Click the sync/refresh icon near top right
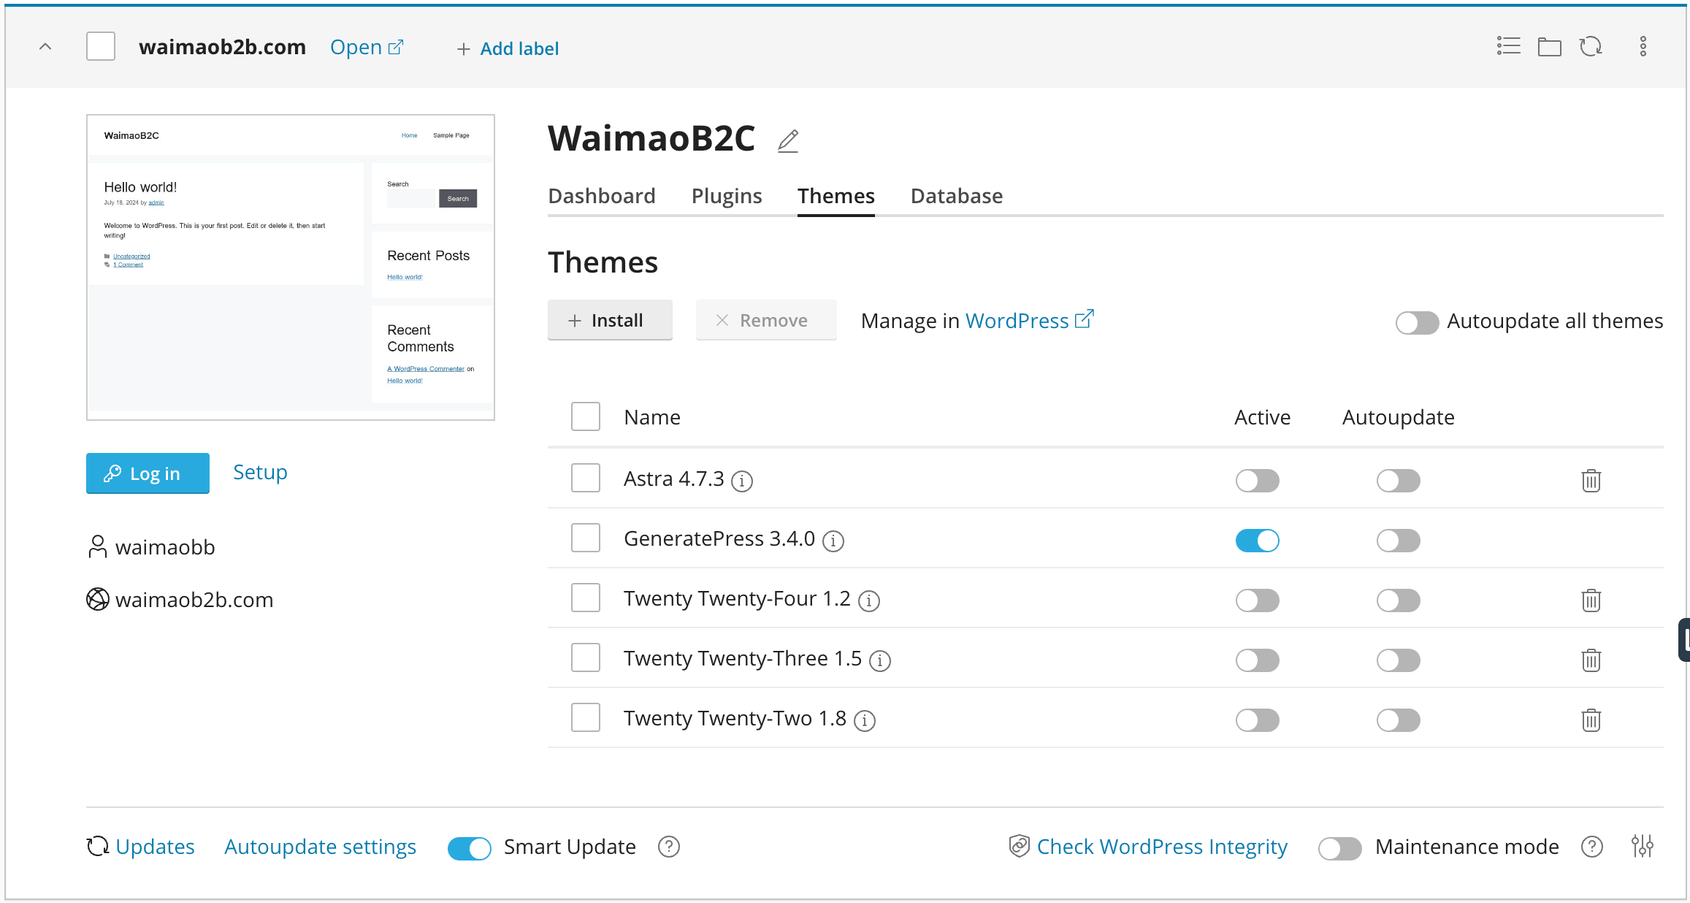 pyautogui.click(x=1591, y=45)
